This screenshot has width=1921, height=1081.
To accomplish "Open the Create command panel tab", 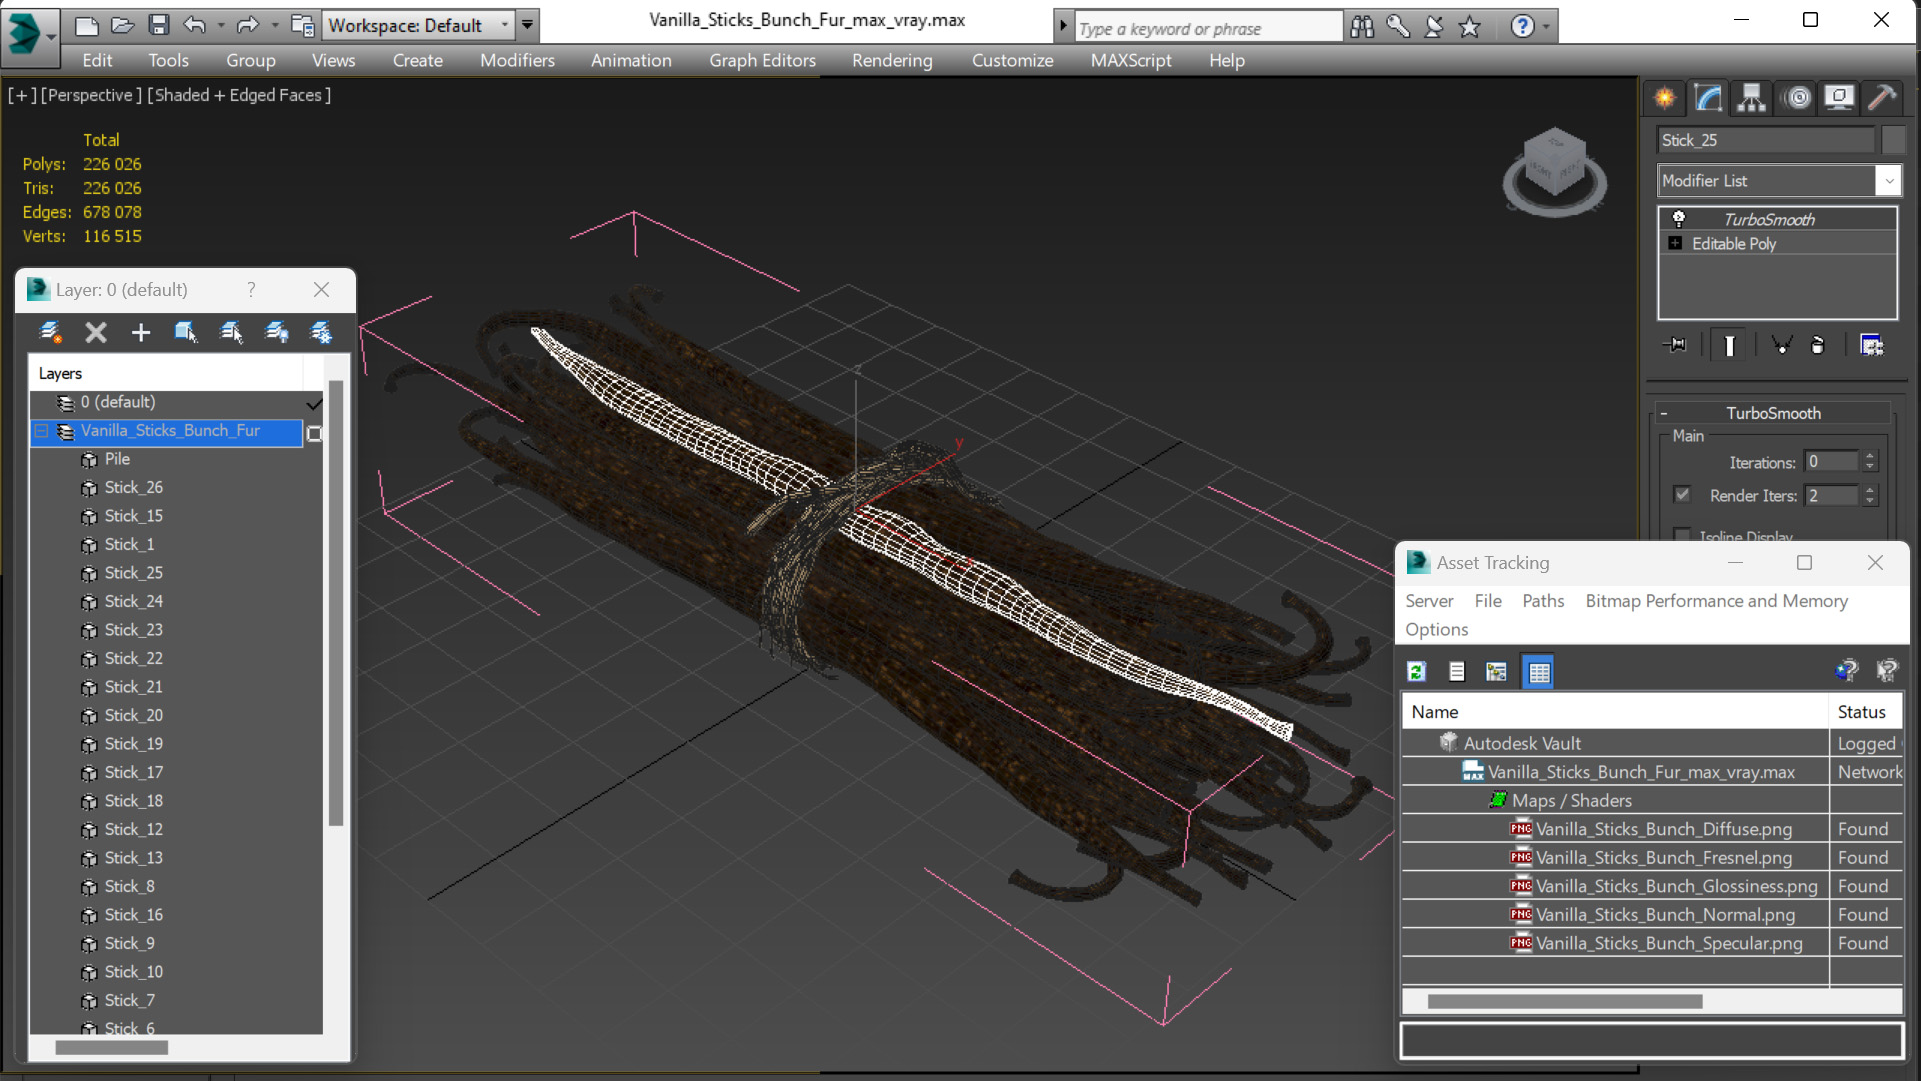I will [1665, 98].
